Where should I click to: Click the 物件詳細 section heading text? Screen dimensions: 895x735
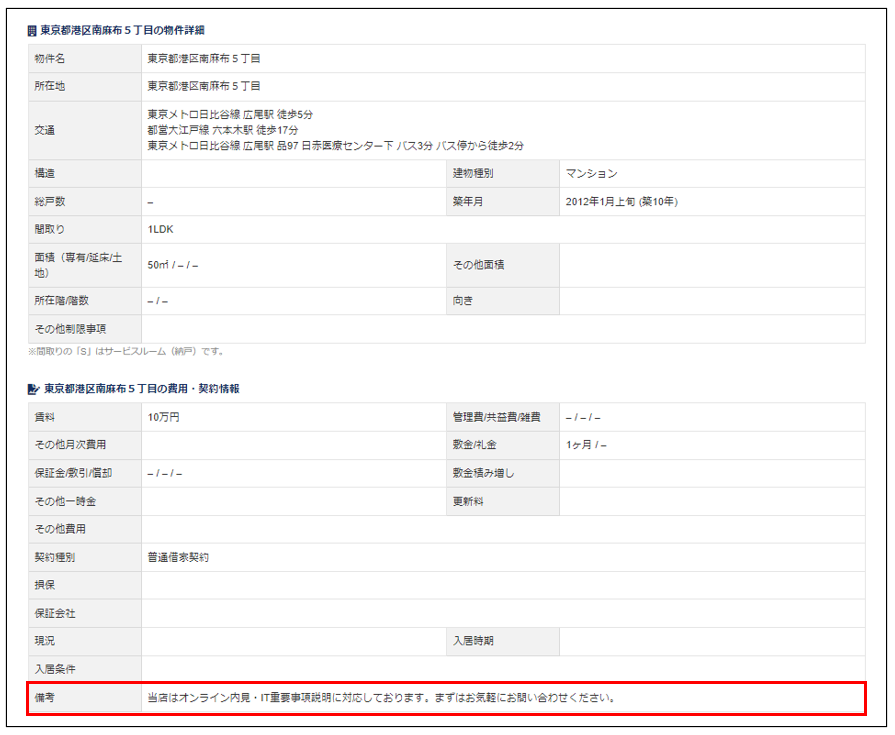coord(123,31)
